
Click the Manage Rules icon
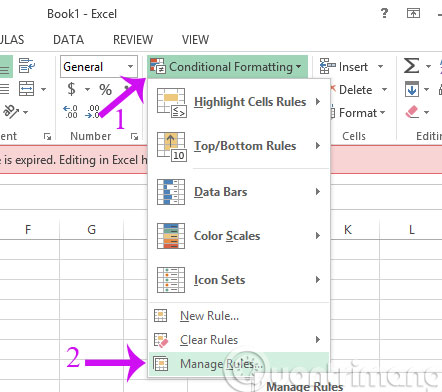coord(161,364)
